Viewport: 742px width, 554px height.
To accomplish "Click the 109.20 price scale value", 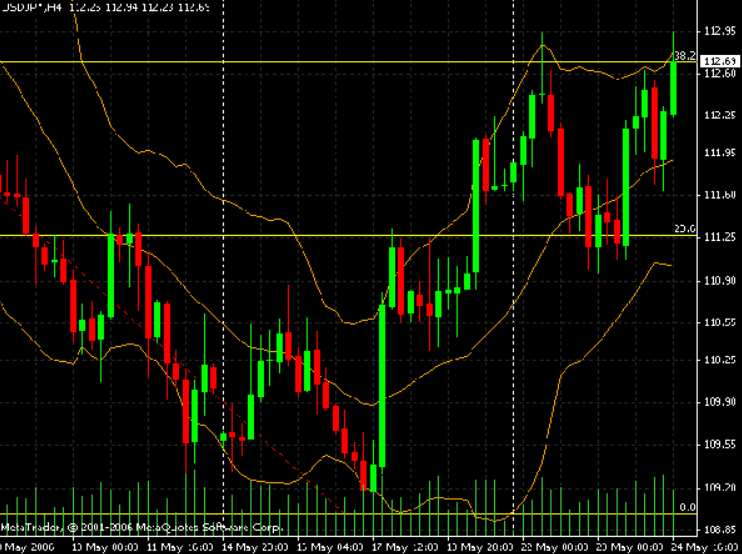I will tap(720, 487).
